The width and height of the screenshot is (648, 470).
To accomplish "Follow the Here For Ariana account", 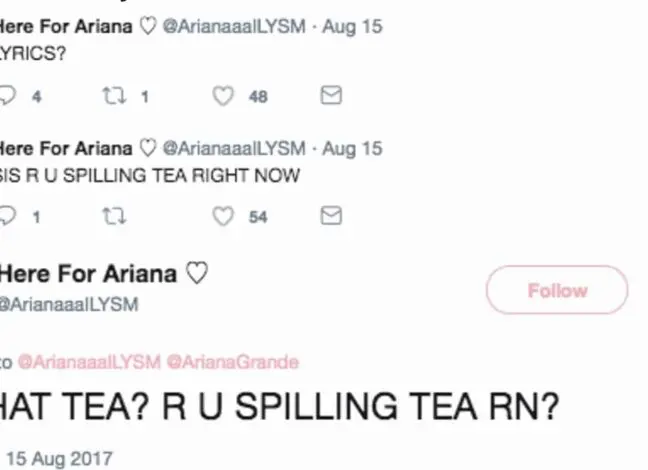I will tap(557, 291).
